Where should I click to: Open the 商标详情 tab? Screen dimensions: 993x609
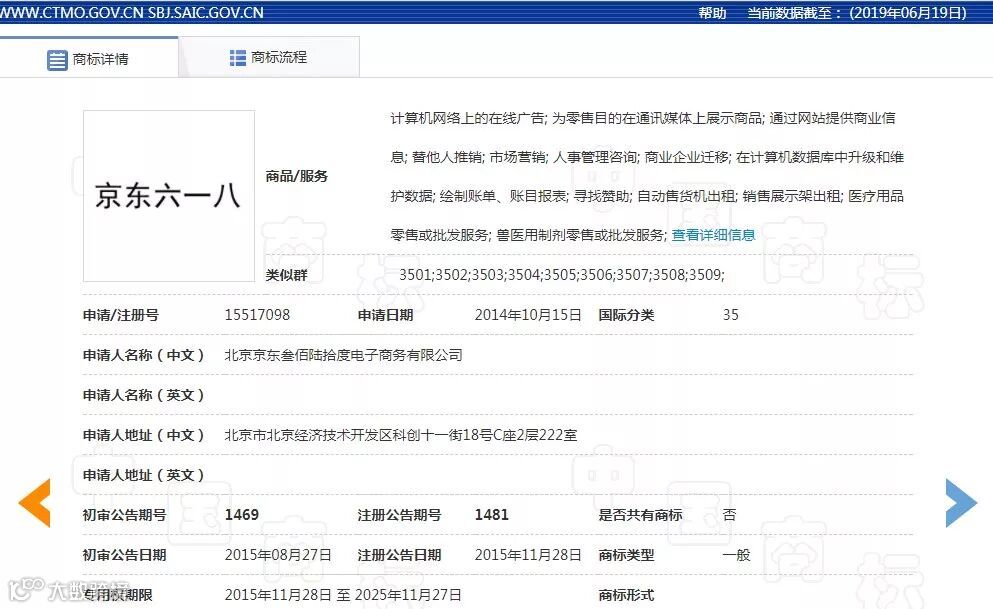point(89,58)
